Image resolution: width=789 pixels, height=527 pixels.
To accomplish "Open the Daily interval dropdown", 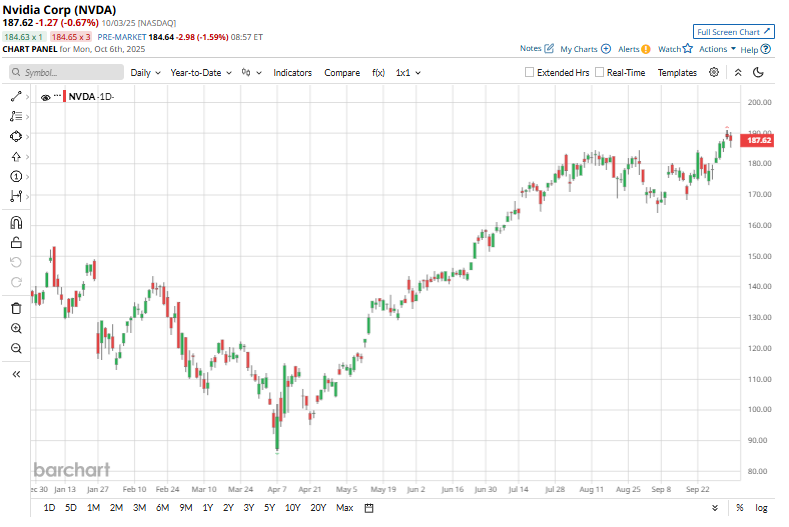I will click(145, 72).
